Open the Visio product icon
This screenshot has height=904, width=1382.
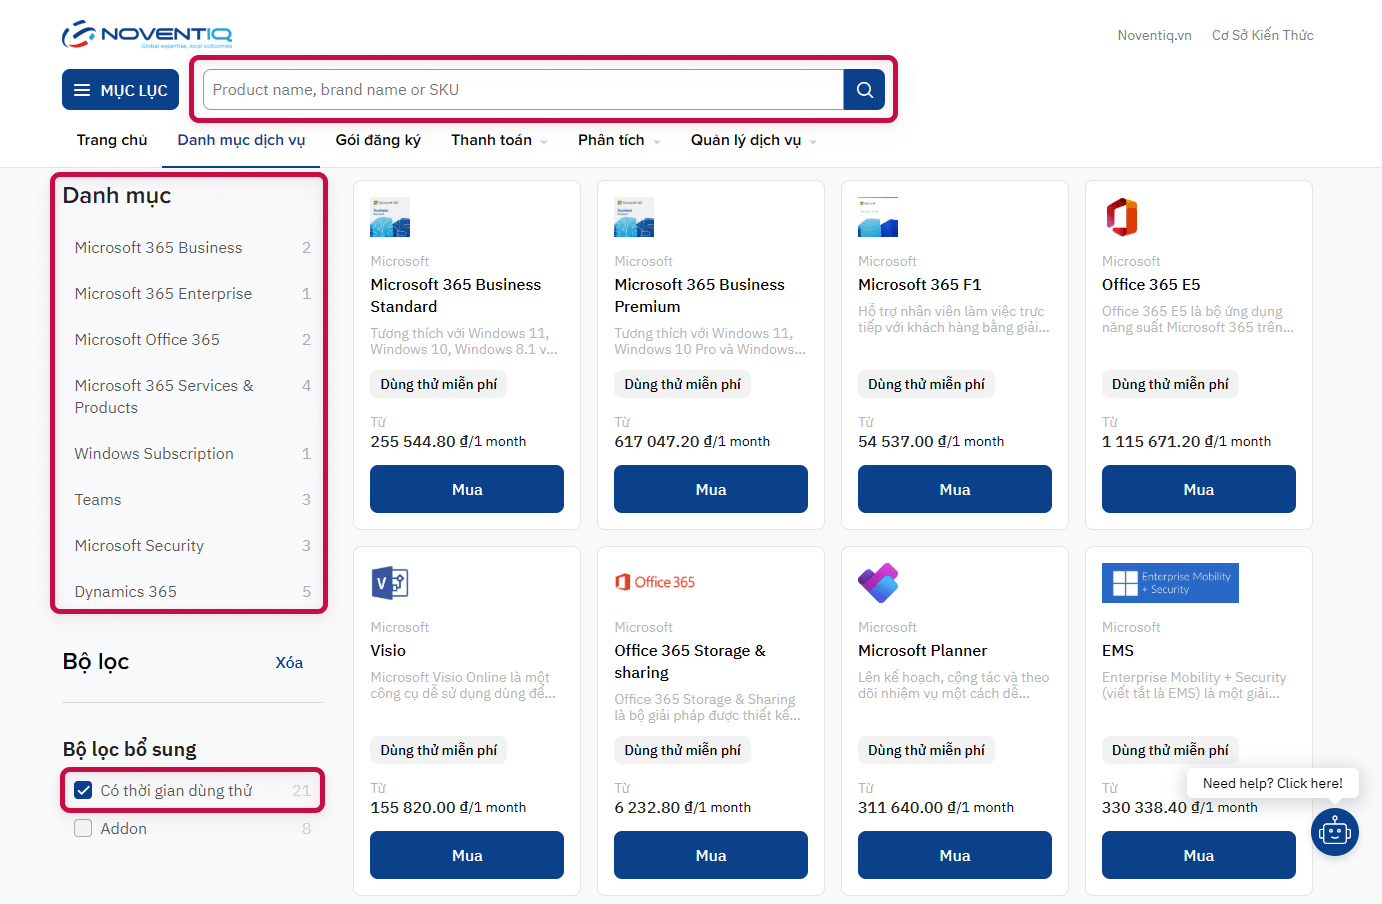point(389,582)
